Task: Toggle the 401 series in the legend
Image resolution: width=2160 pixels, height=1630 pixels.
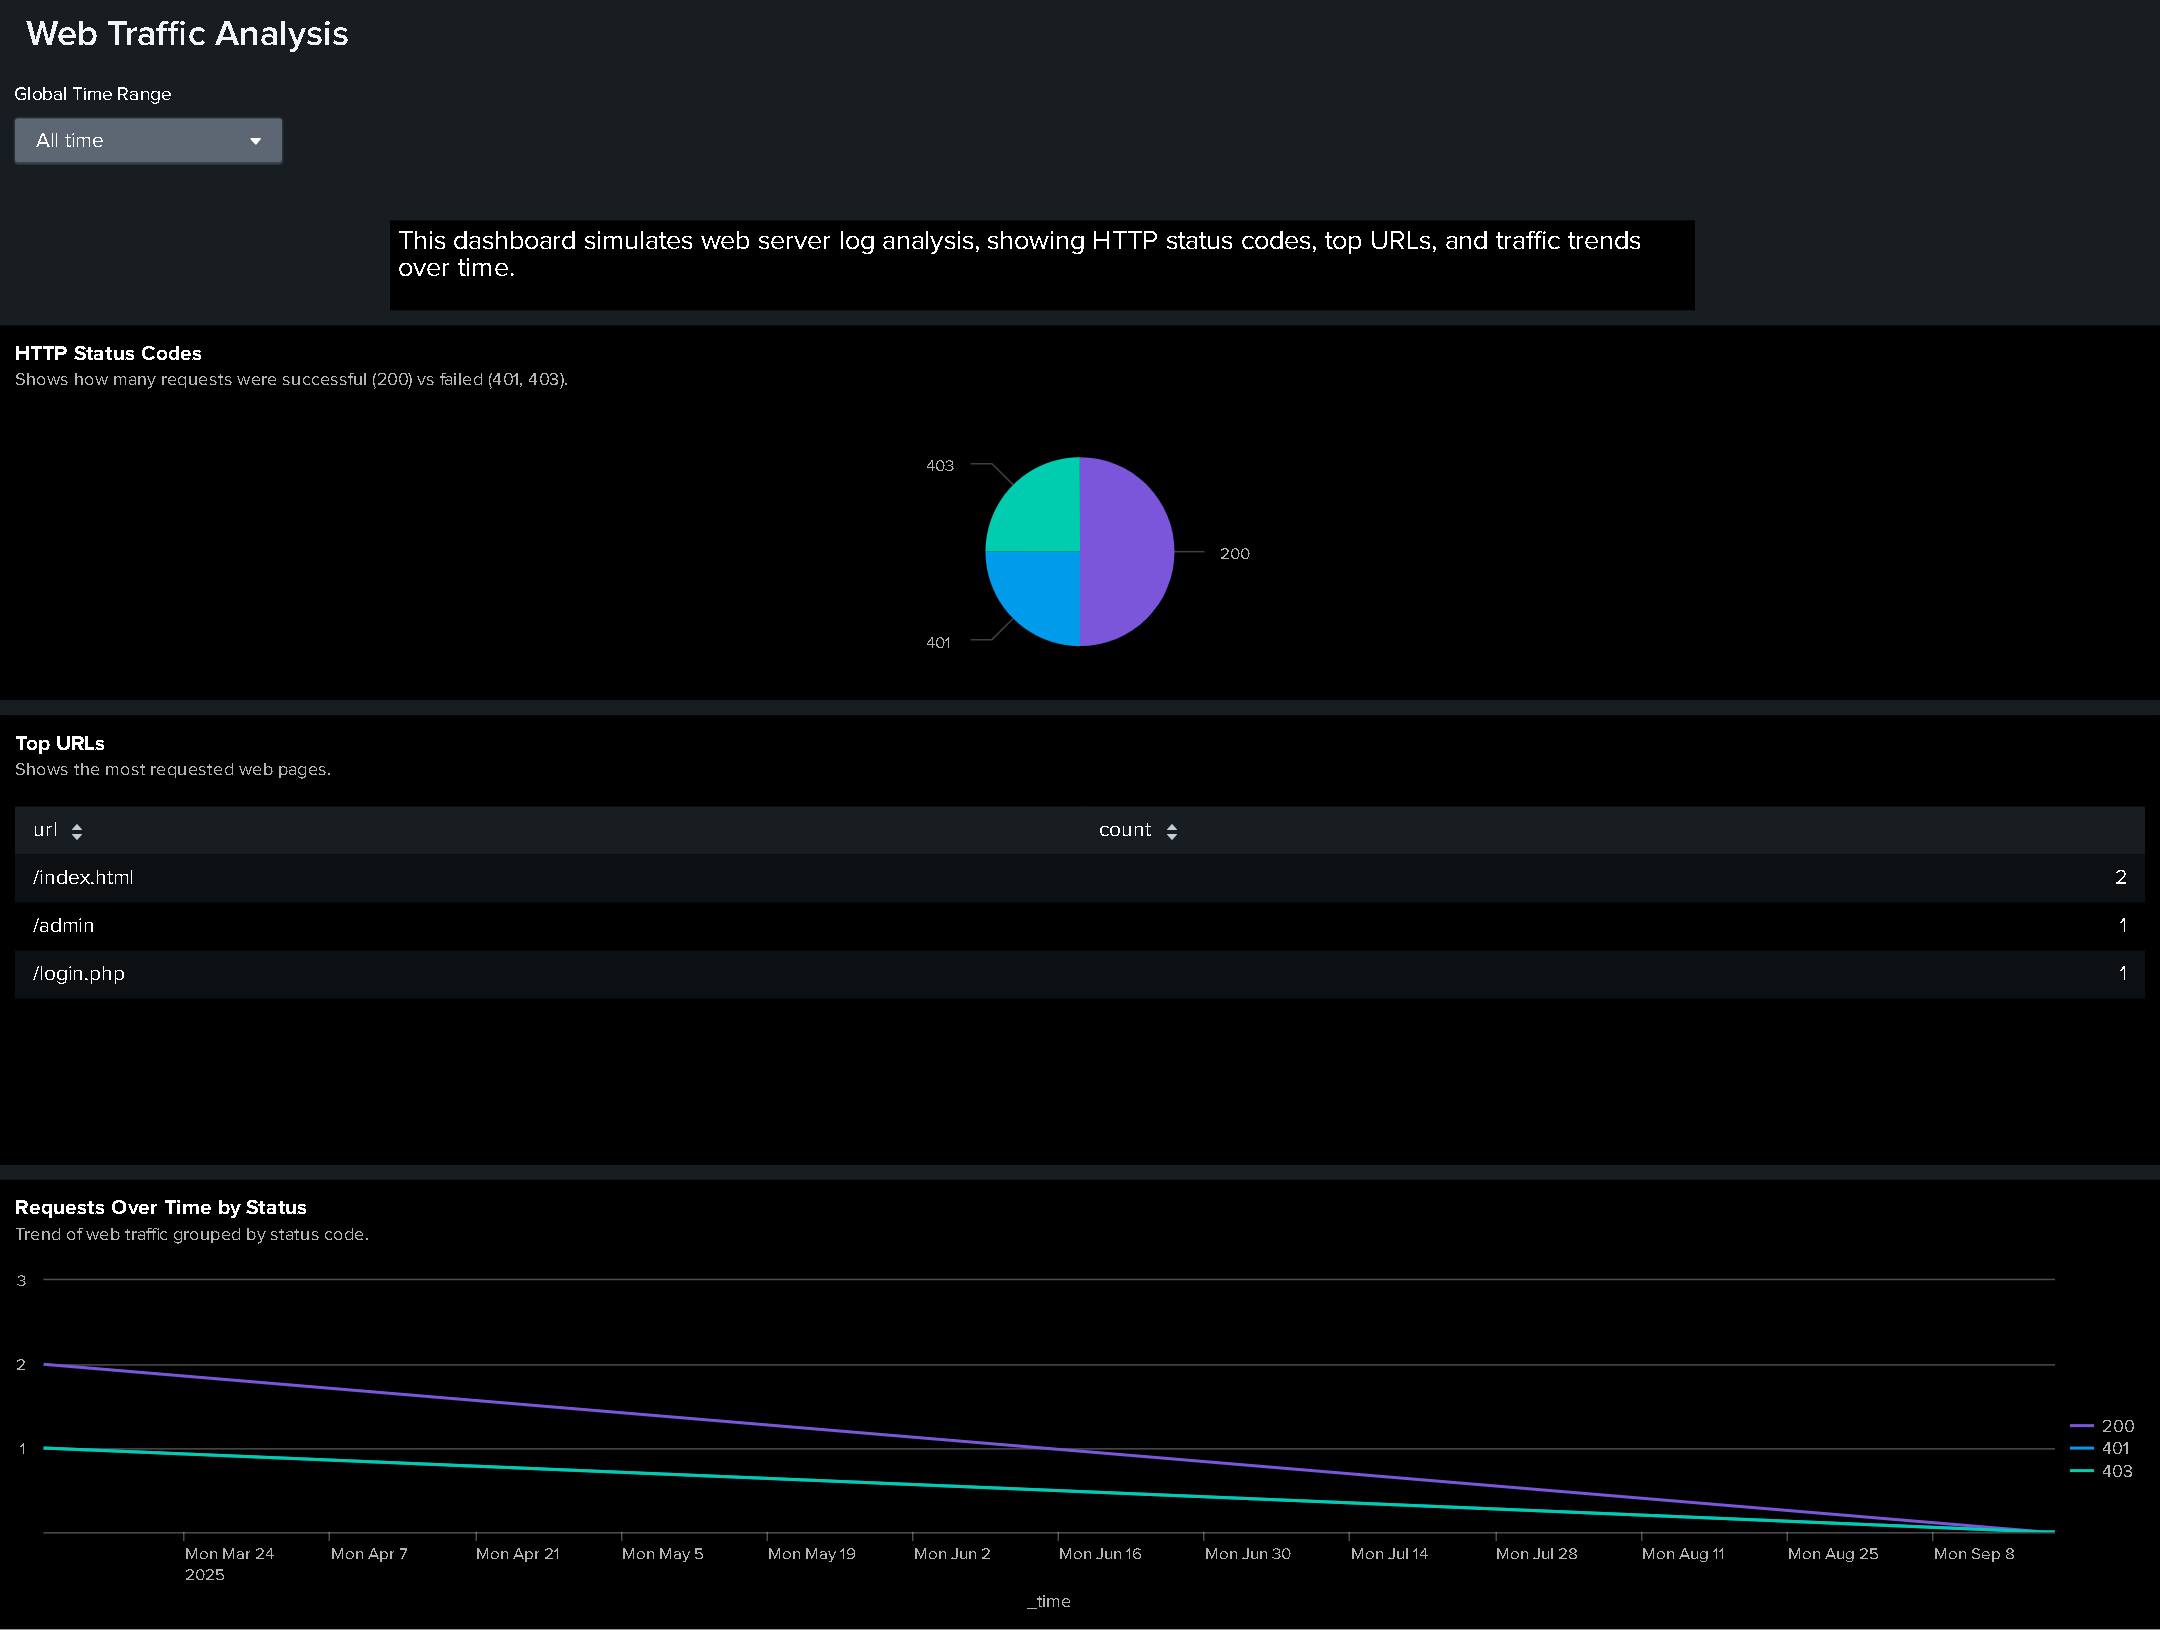Action: pos(2114,1448)
